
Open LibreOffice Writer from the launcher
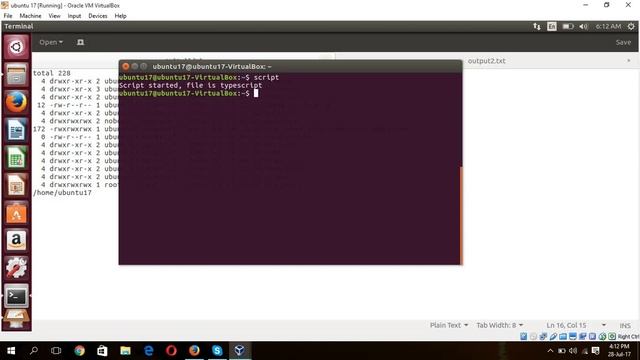(16, 130)
